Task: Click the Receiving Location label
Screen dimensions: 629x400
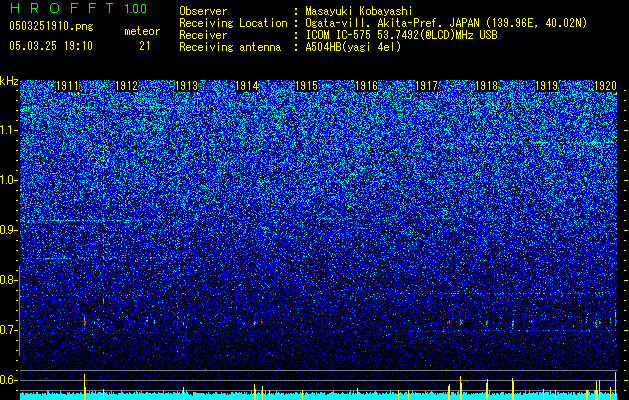Action: click(233, 23)
